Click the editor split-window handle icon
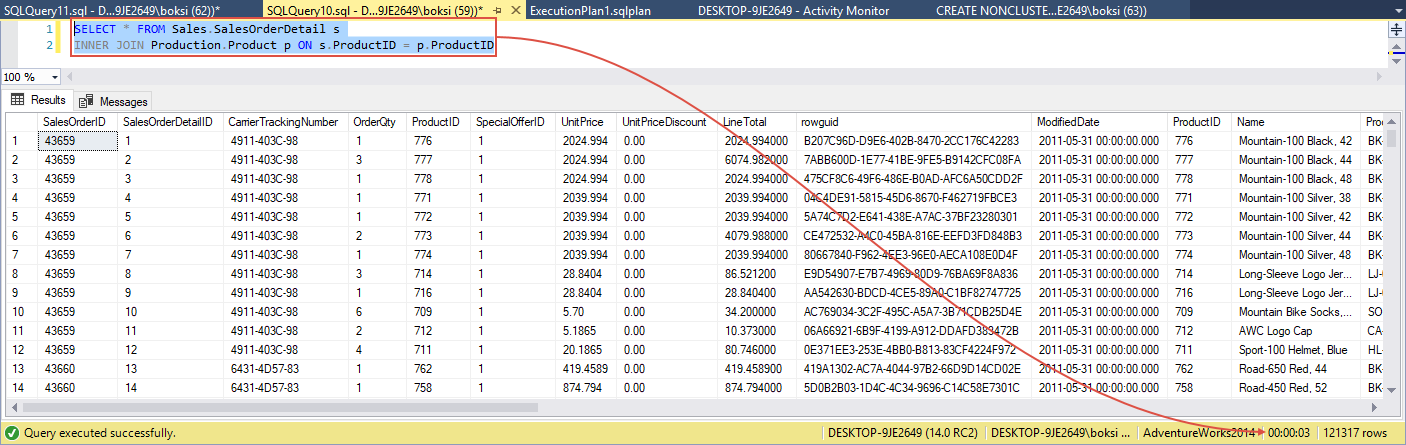 1397,30
